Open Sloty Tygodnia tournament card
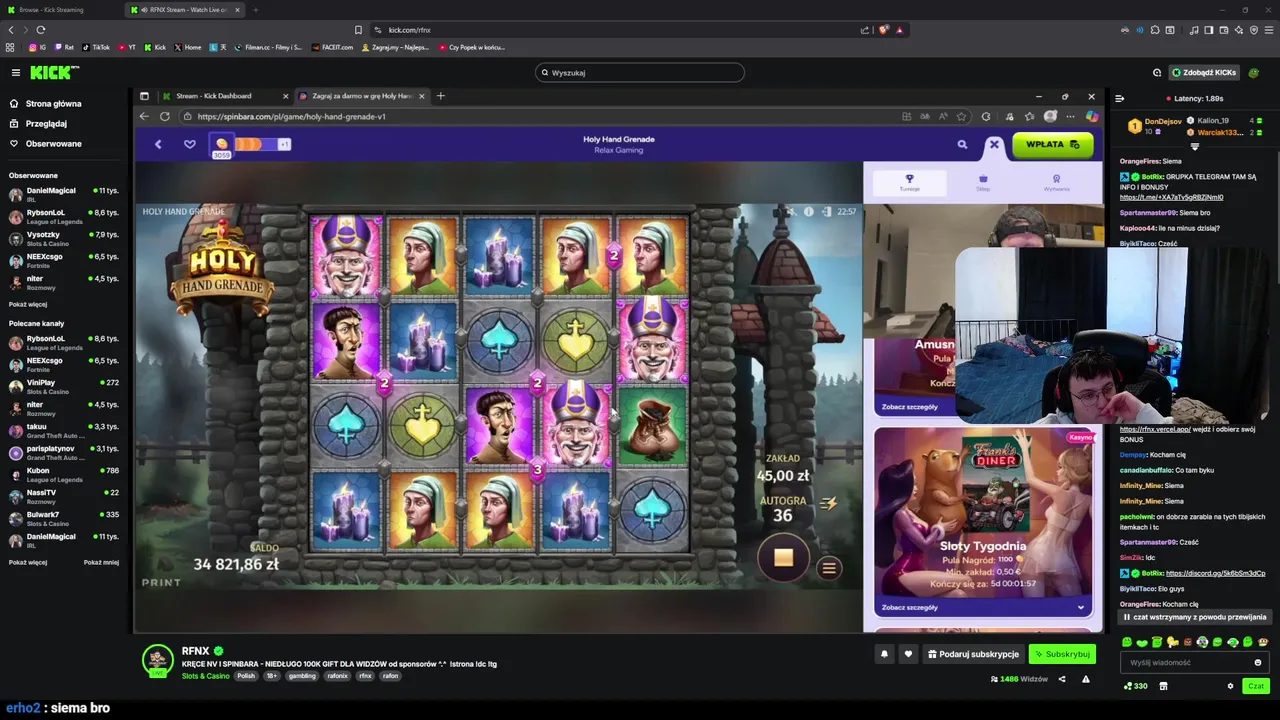The width and height of the screenshot is (1280, 720). click(983, 522)
